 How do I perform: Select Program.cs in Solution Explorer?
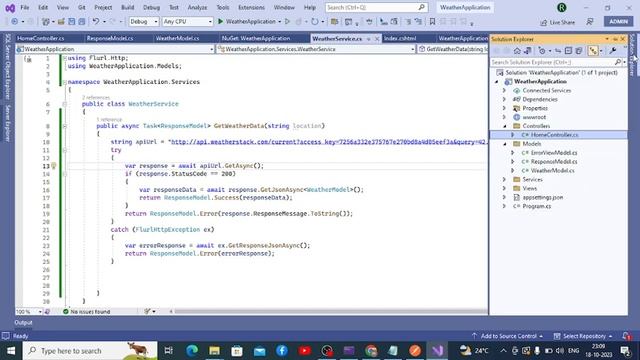tap(536, 207)
